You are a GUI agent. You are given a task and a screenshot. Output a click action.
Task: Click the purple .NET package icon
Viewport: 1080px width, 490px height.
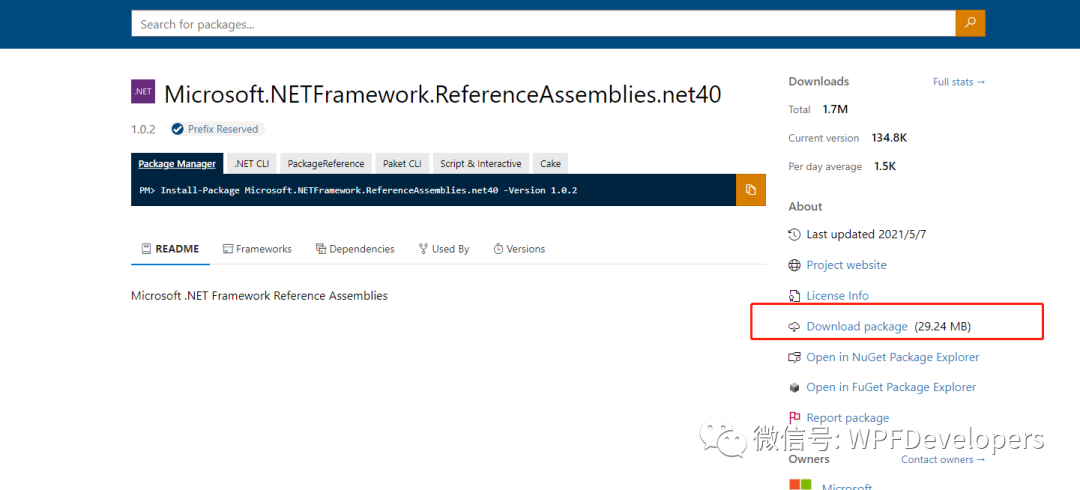tap(143, 92)
